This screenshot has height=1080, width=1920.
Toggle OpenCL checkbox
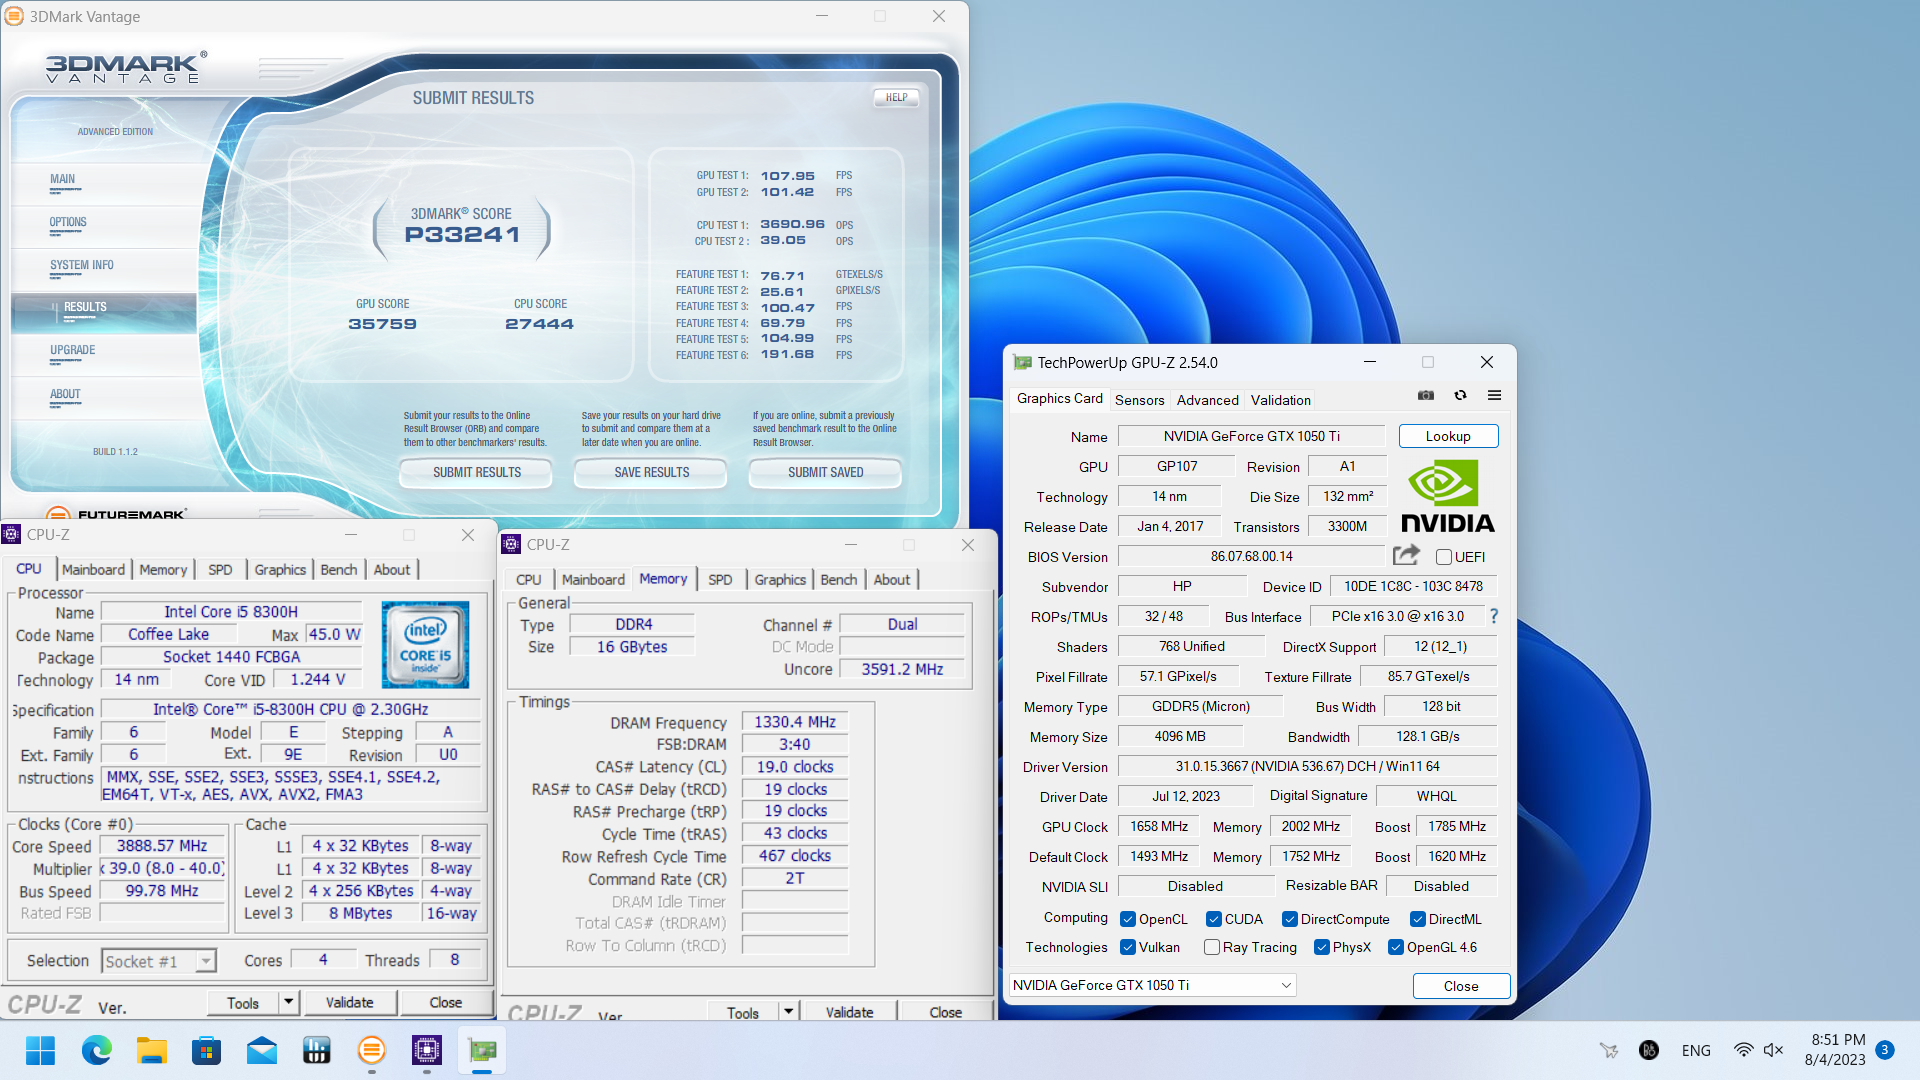click(x=1128, y=919)
